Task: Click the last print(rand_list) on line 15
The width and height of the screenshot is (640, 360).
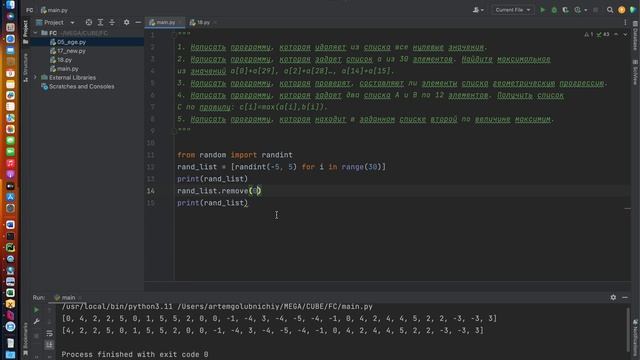Action: tap(212, 203)
